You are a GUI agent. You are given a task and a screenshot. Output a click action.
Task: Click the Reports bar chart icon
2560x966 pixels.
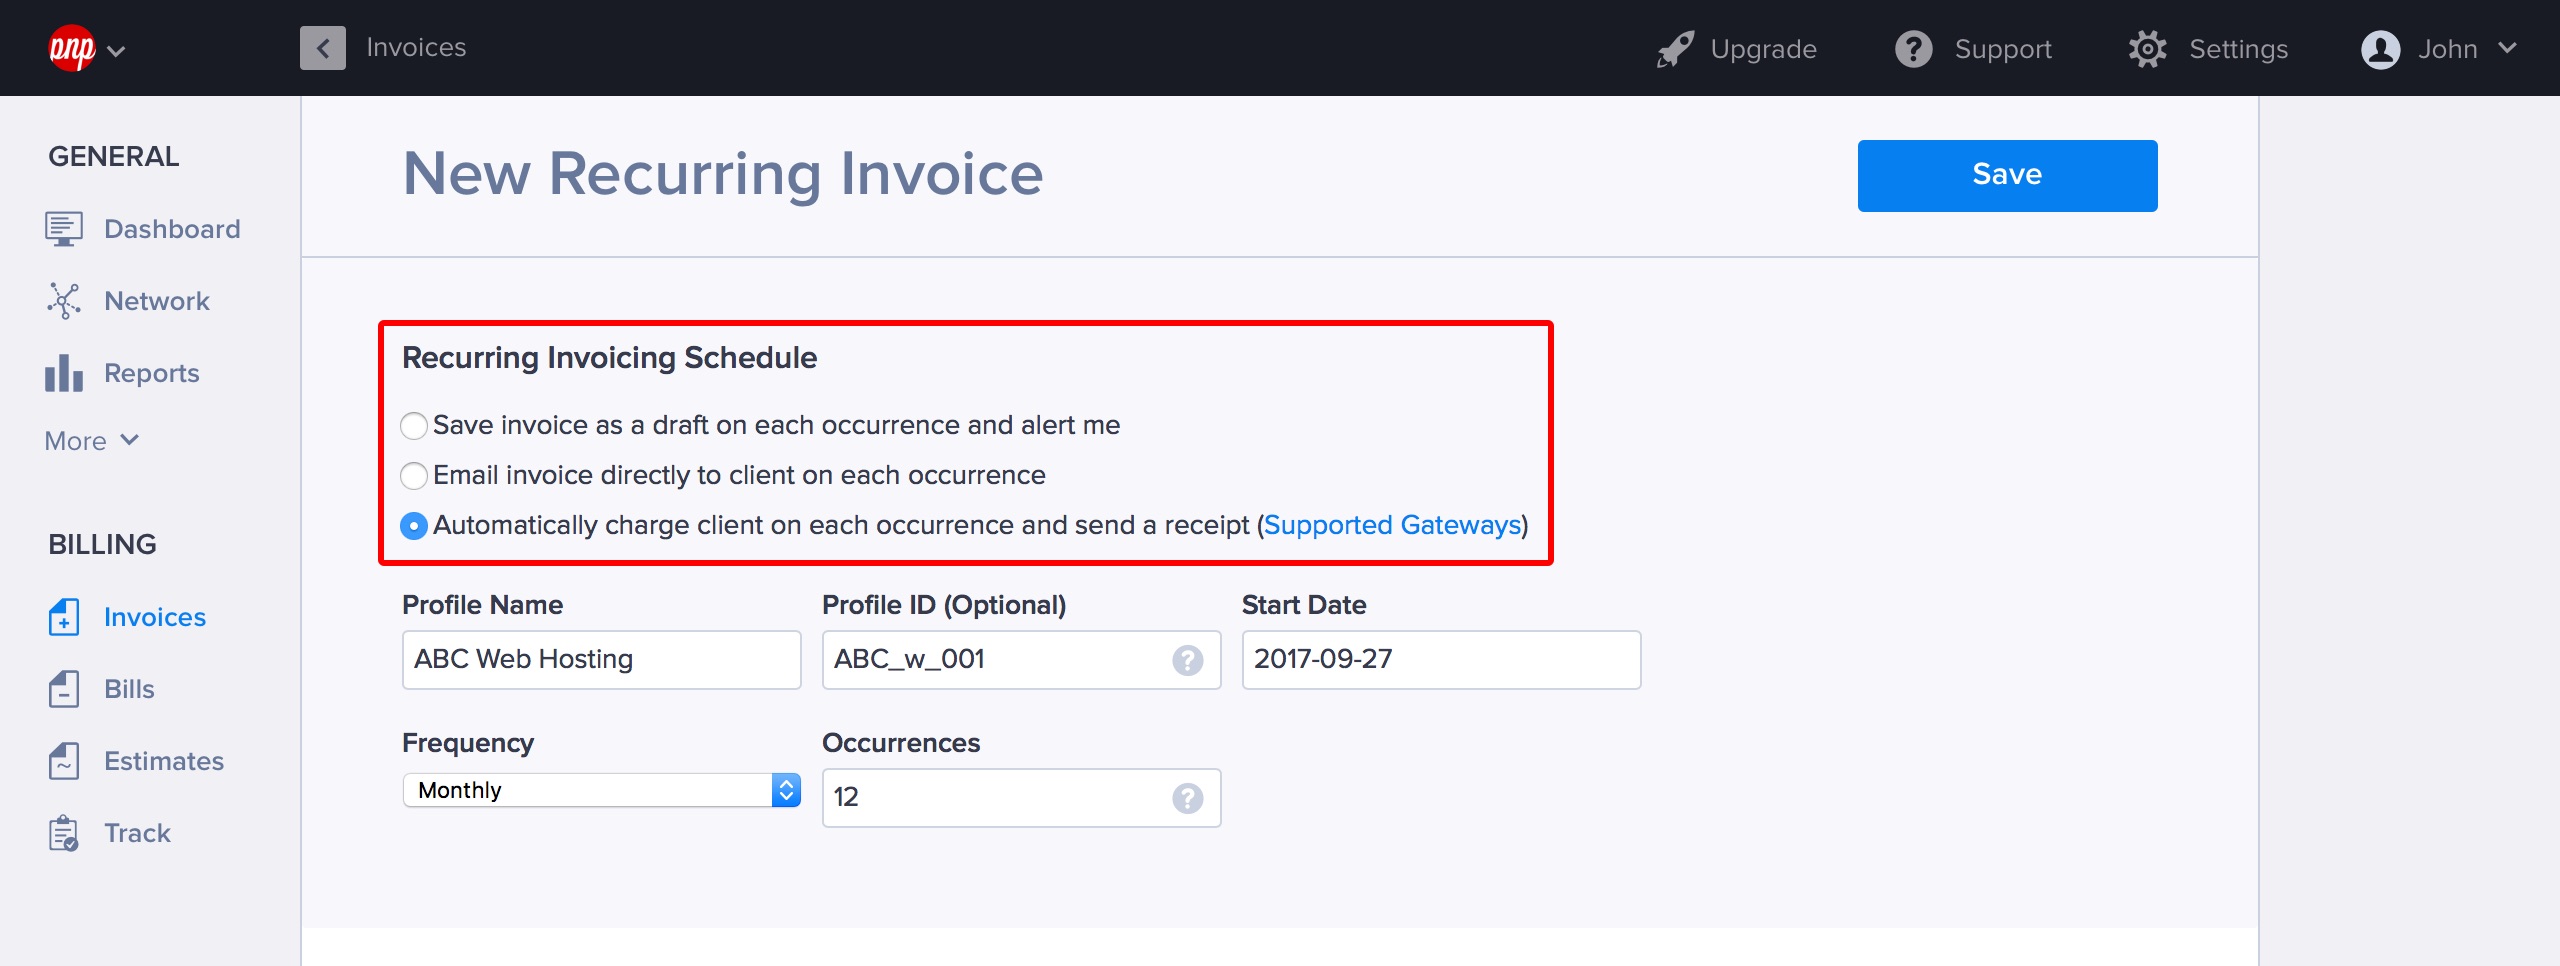point(63,373)
